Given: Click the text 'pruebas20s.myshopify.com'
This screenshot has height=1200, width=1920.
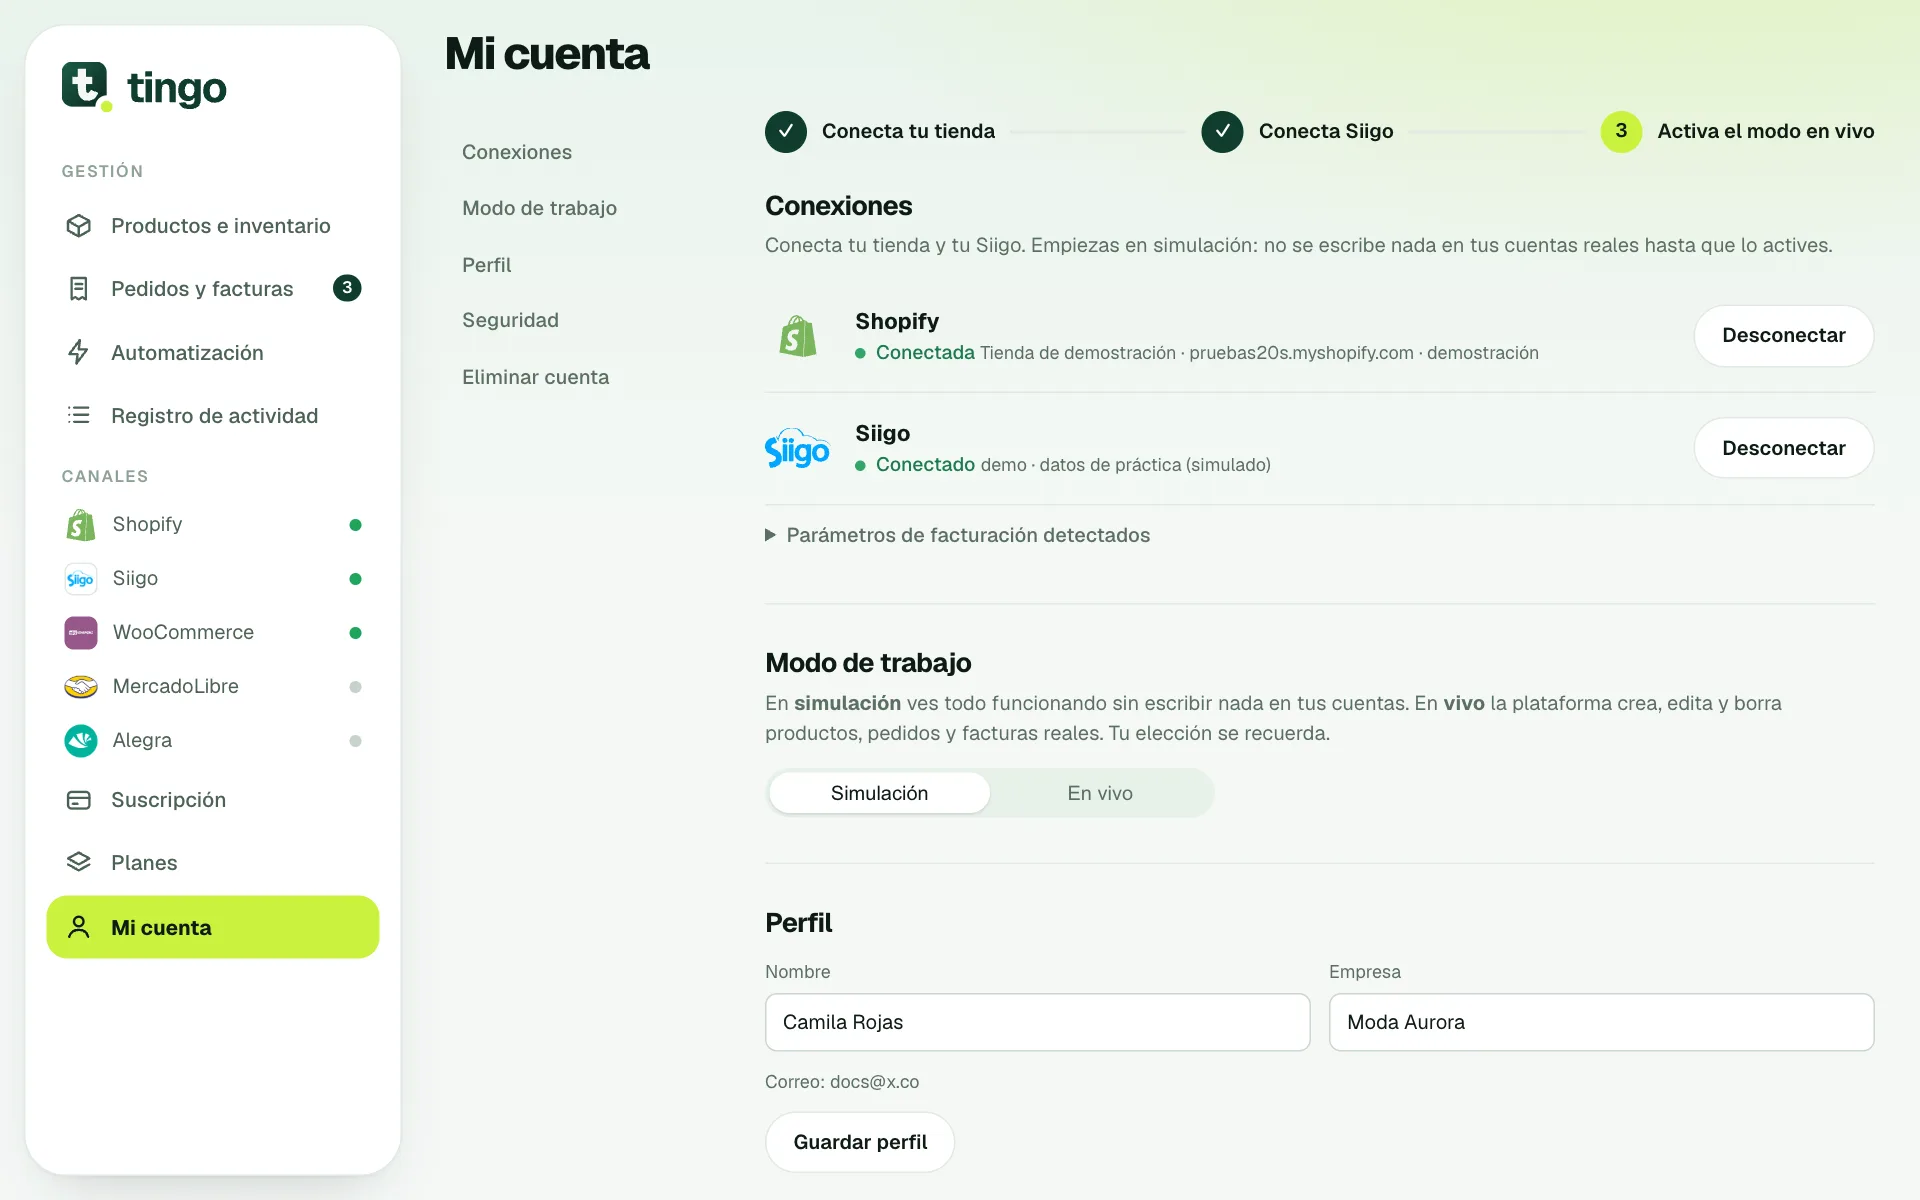Looking at the screenshot, I should [x=1301, y=353].
